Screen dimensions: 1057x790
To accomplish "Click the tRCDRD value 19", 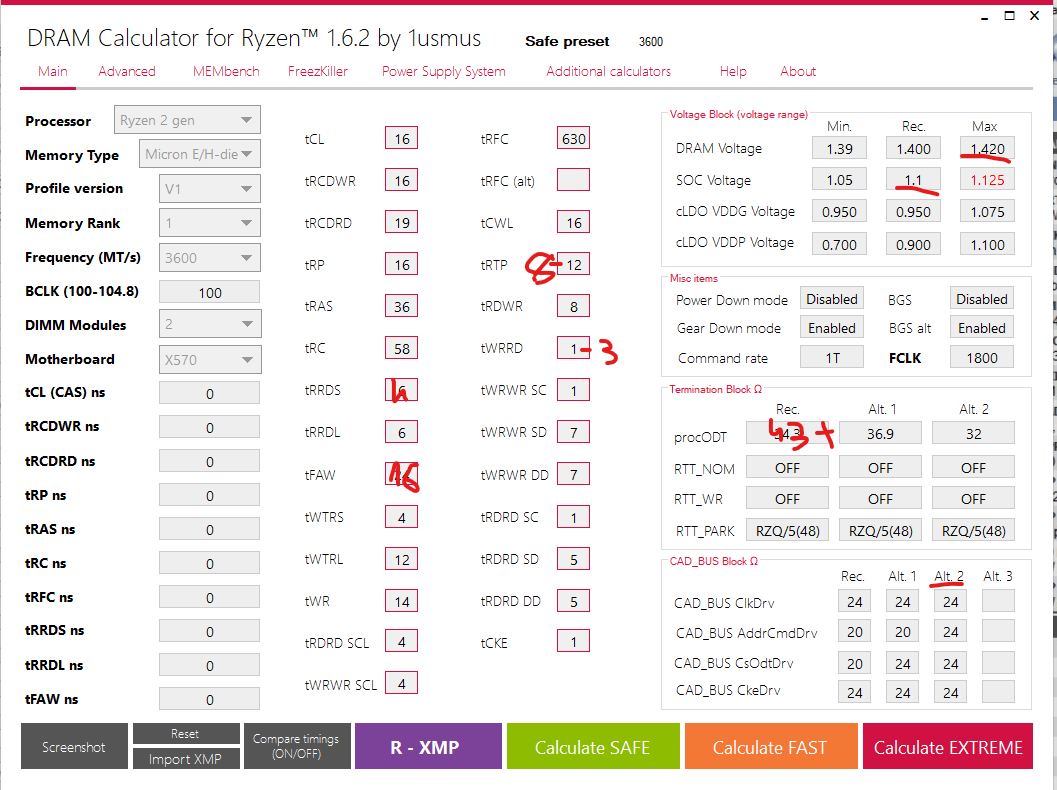I will click(402, 222).
